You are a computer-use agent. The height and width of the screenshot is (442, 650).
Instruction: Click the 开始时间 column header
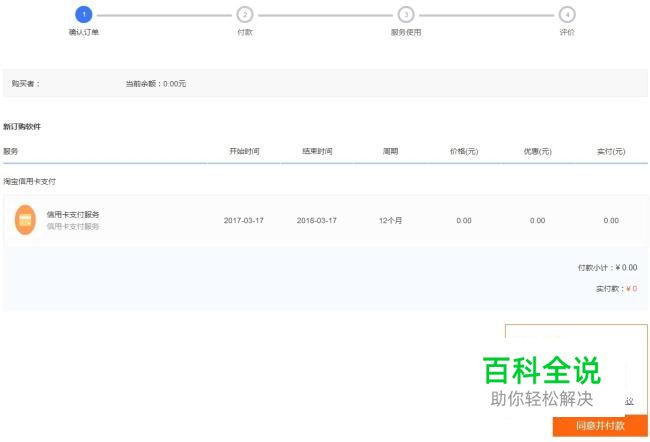pyautogui.click(x=245, y=151)
